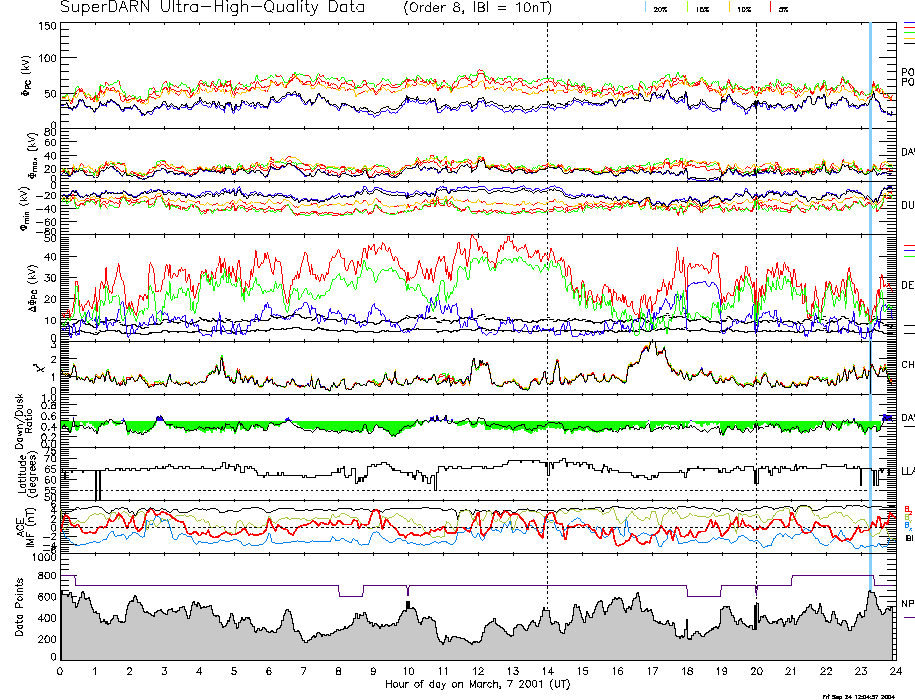Click the hour 12 tick on x-axis
Image resolution: width=915 pixels, height=700 pixels.
(477, 671)
